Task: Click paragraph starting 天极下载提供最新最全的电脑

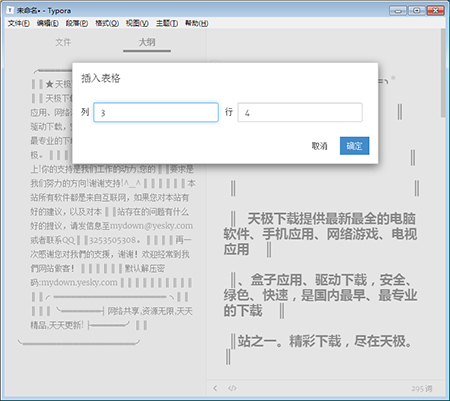Action: click(320, 234)
